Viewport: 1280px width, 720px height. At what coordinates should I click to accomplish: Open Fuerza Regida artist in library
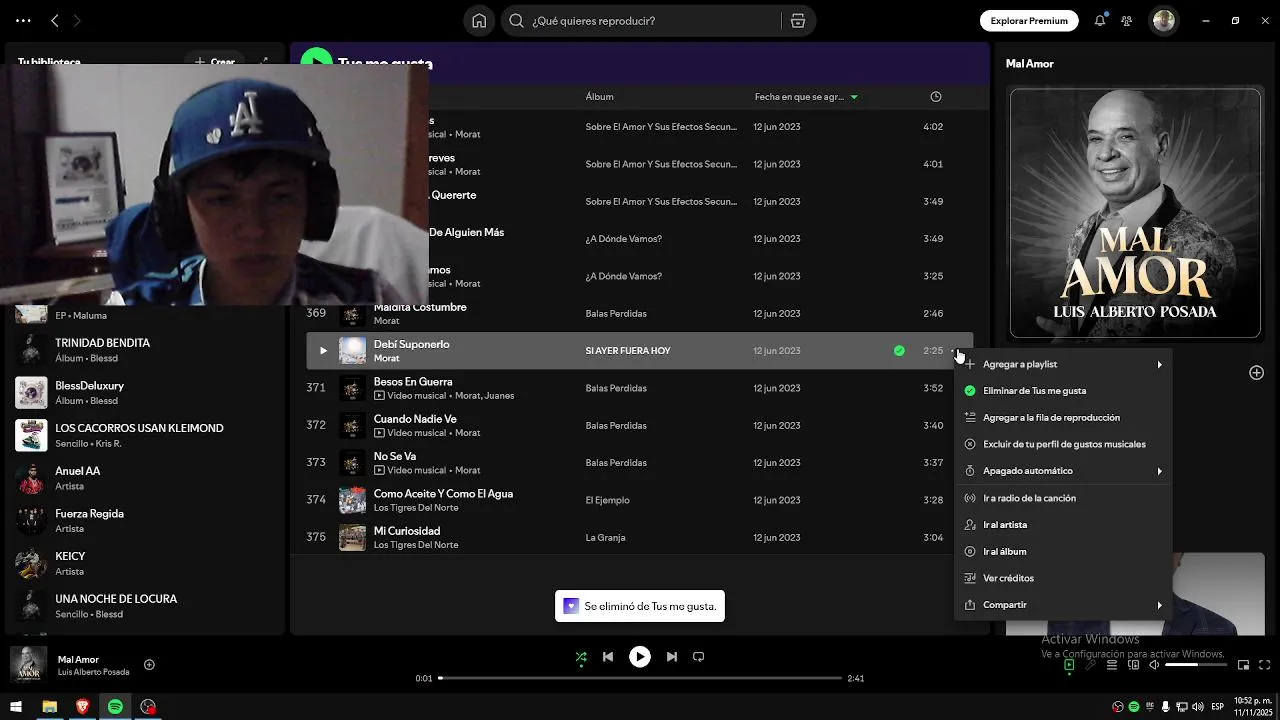coord(145,521)
